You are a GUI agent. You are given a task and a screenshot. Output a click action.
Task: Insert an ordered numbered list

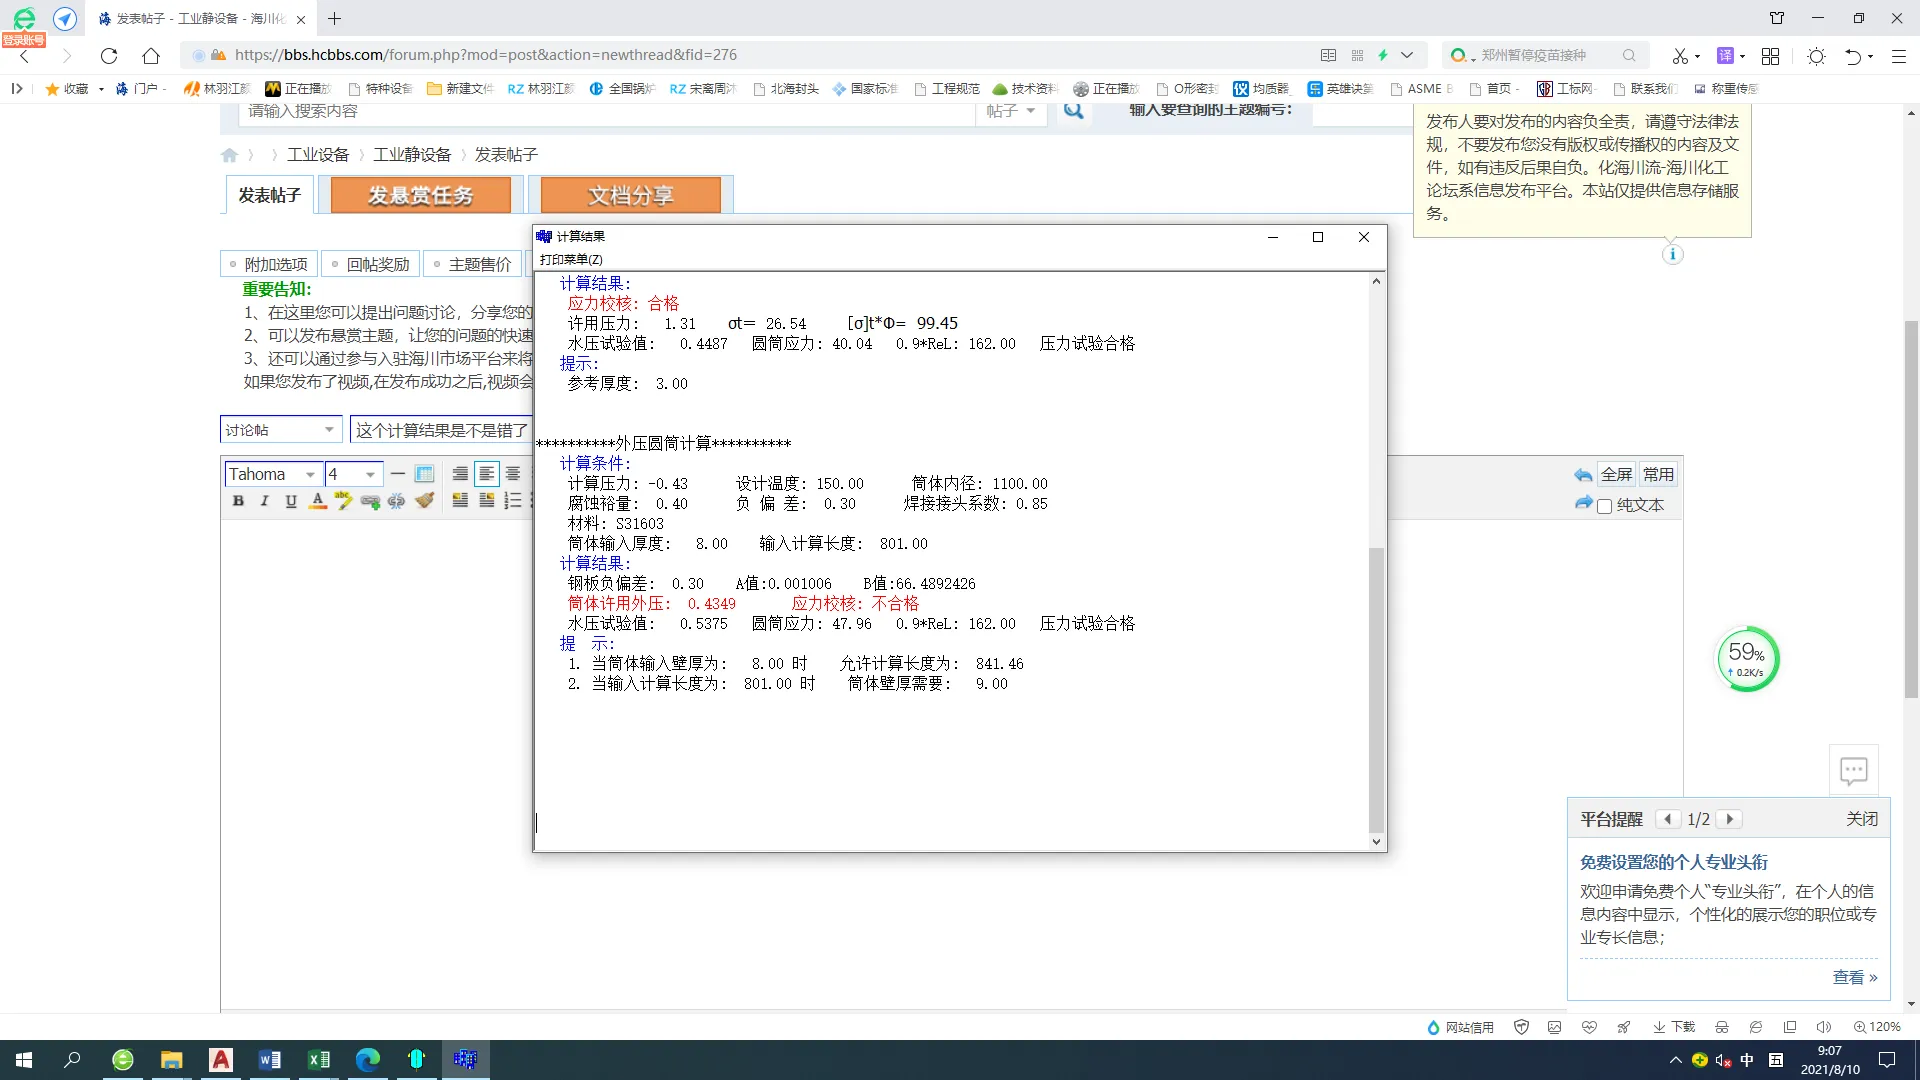pos(513,501)
